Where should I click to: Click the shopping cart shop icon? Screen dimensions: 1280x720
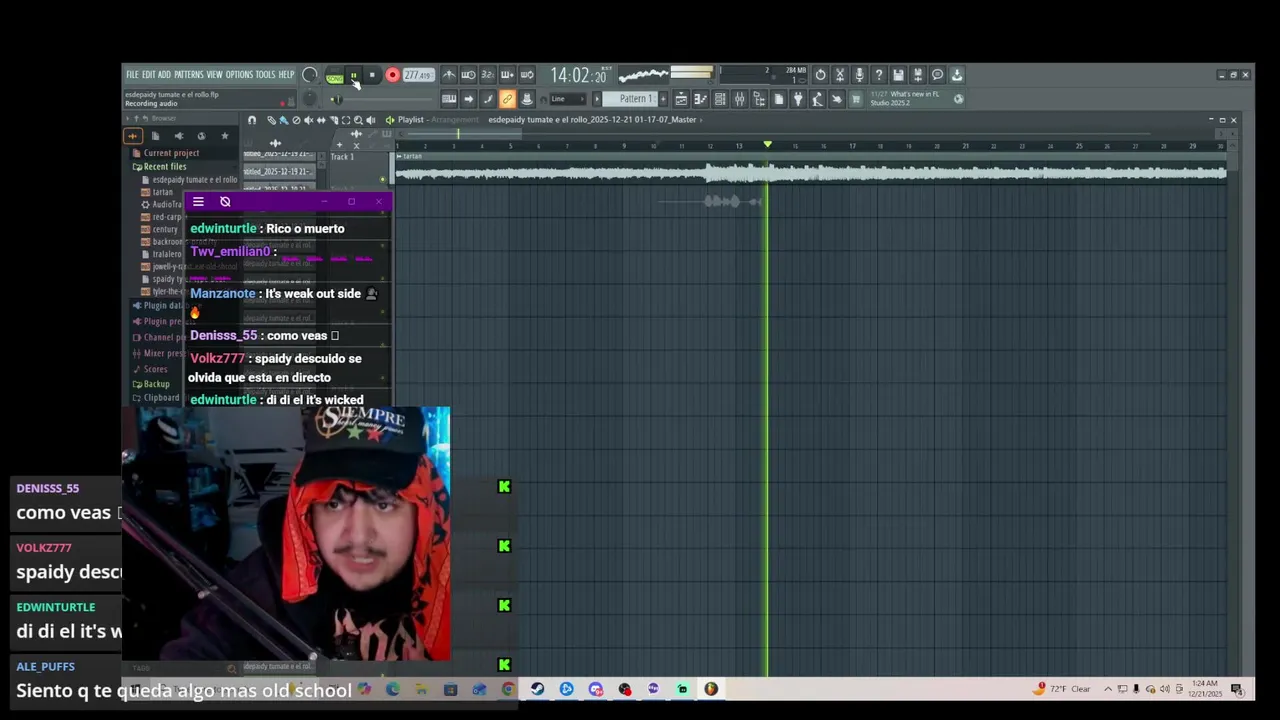click(856, 99)
